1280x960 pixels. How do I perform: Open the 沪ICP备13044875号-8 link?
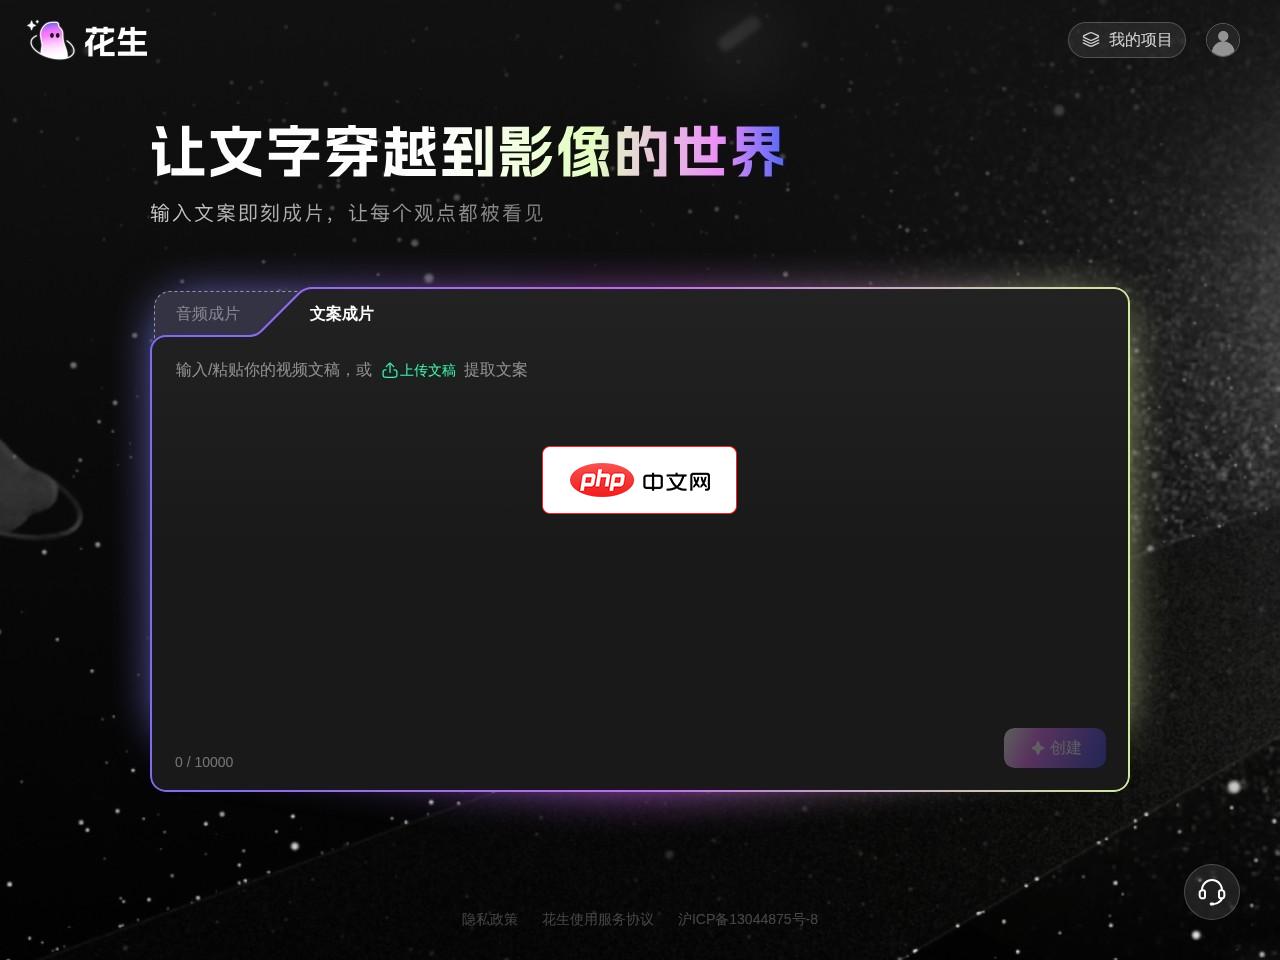click(x=748, y=919)
